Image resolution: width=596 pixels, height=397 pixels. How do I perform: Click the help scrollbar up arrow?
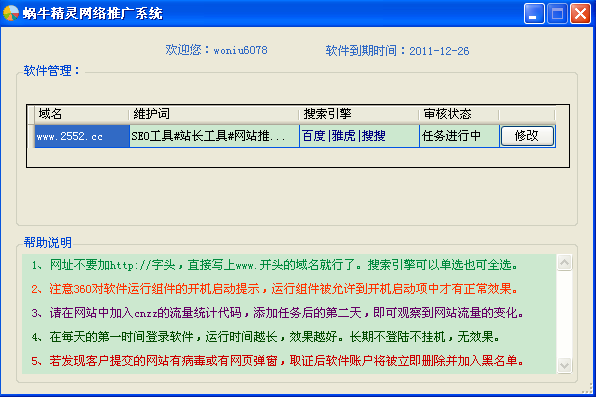(564, 262)
